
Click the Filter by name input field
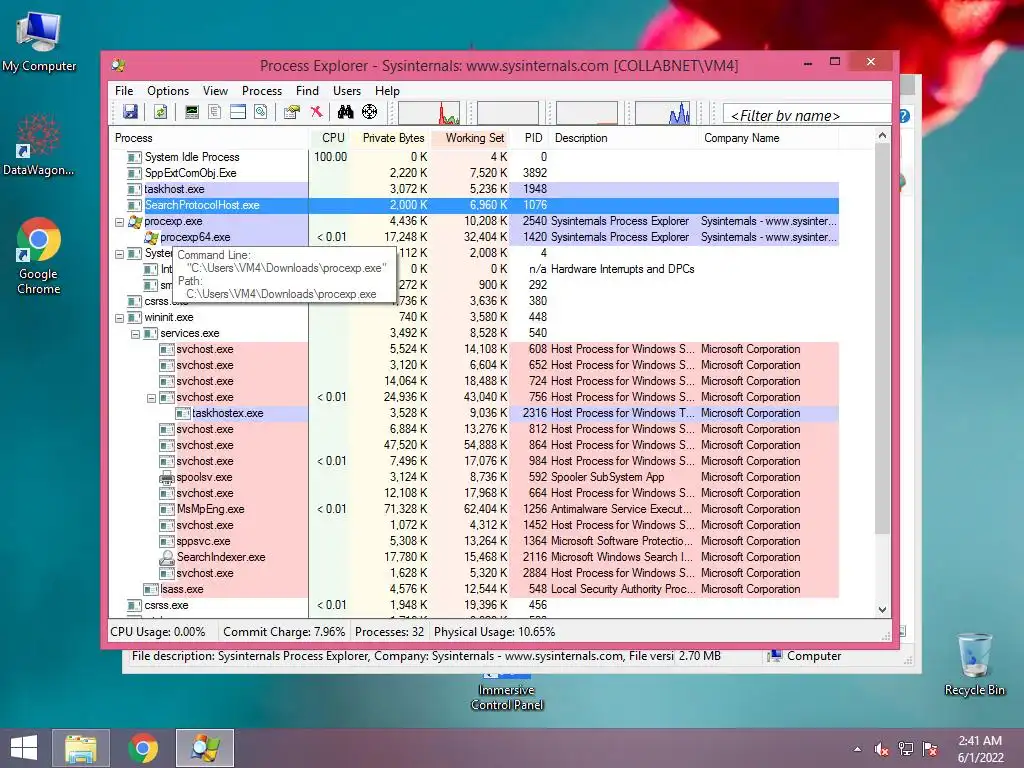tap(807, 116)
